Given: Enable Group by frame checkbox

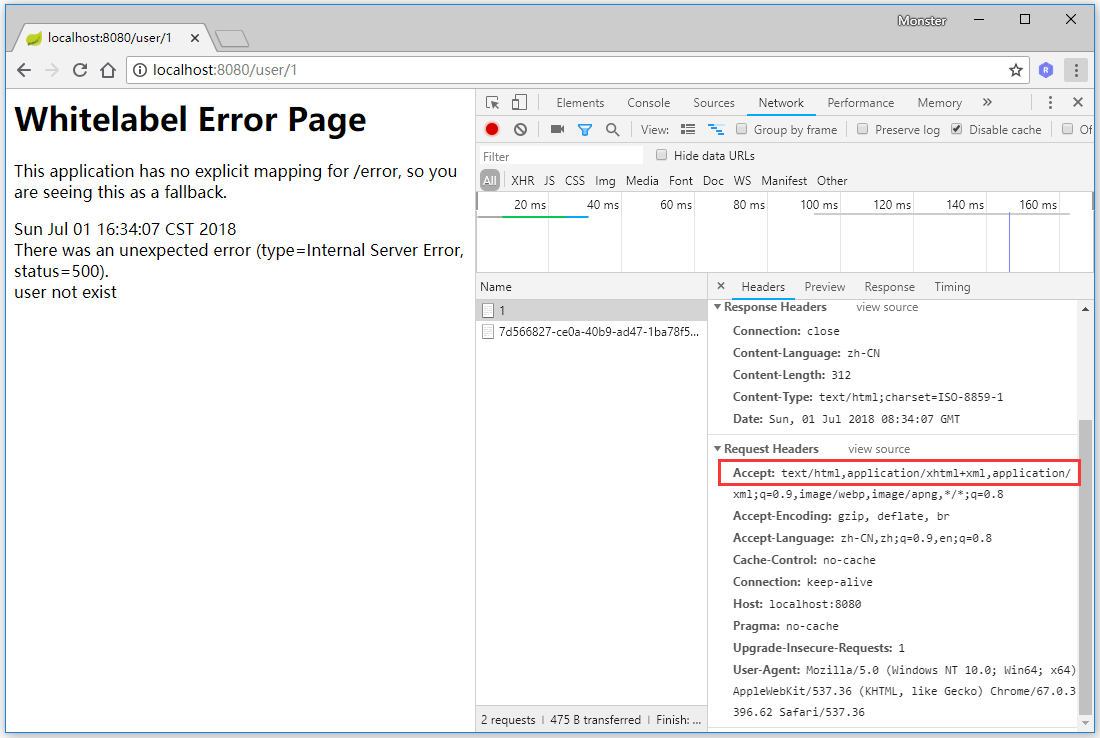Looking at the screenshot, I should [742, 129].
